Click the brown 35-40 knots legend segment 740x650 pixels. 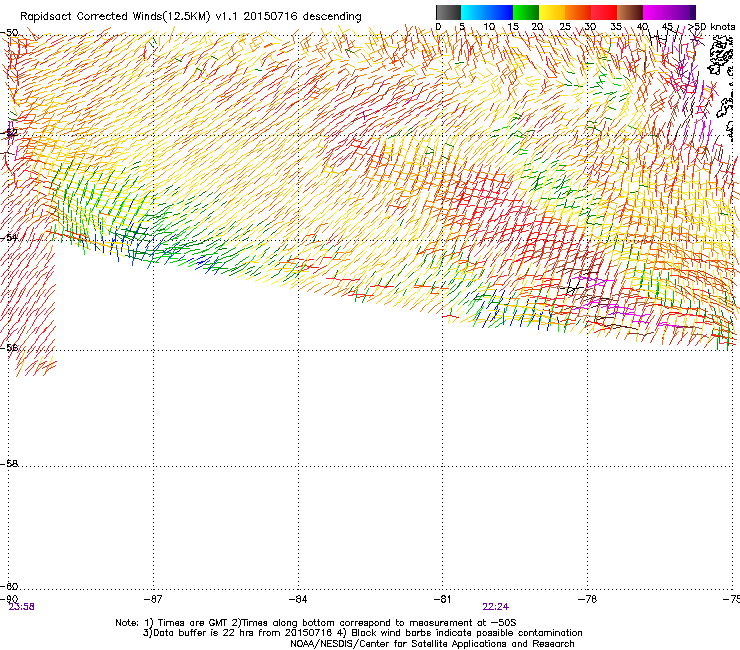click(630, 12)
